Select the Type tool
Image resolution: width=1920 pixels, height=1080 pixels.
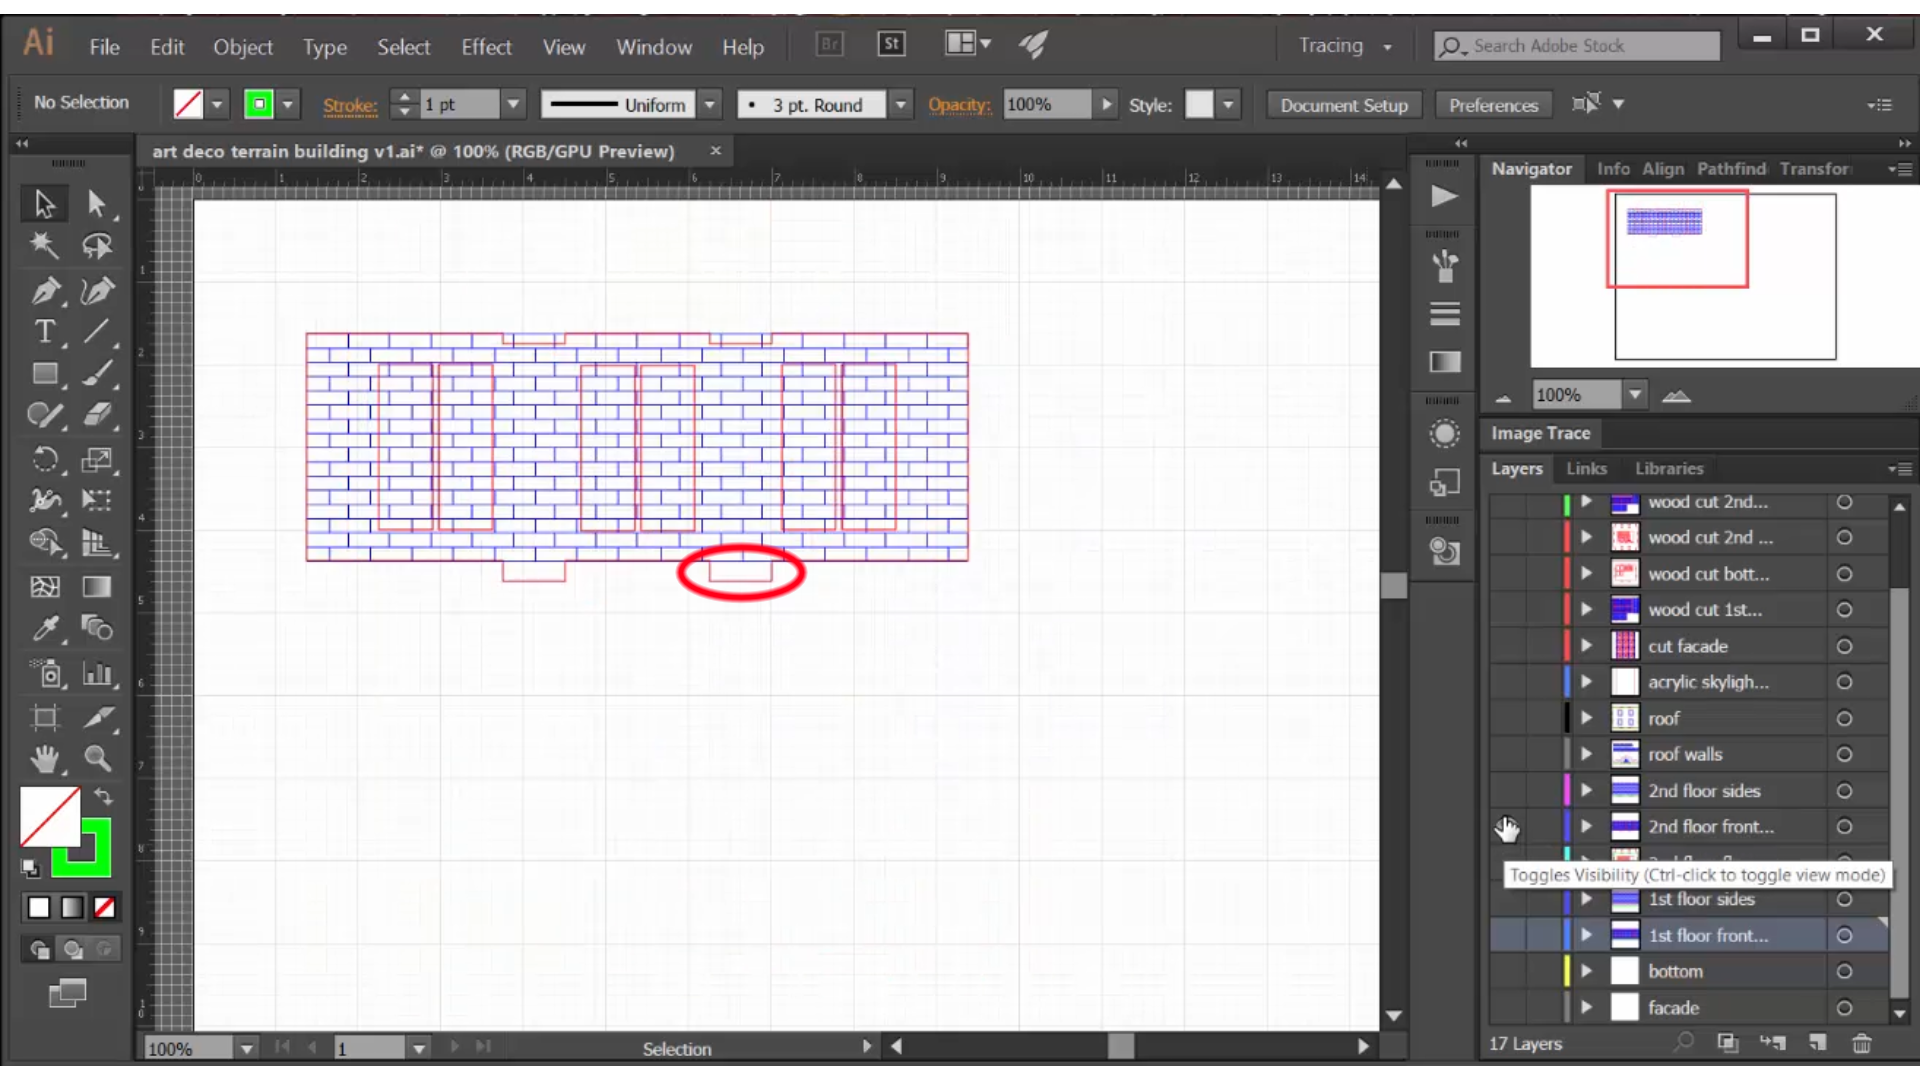point(44,331)
